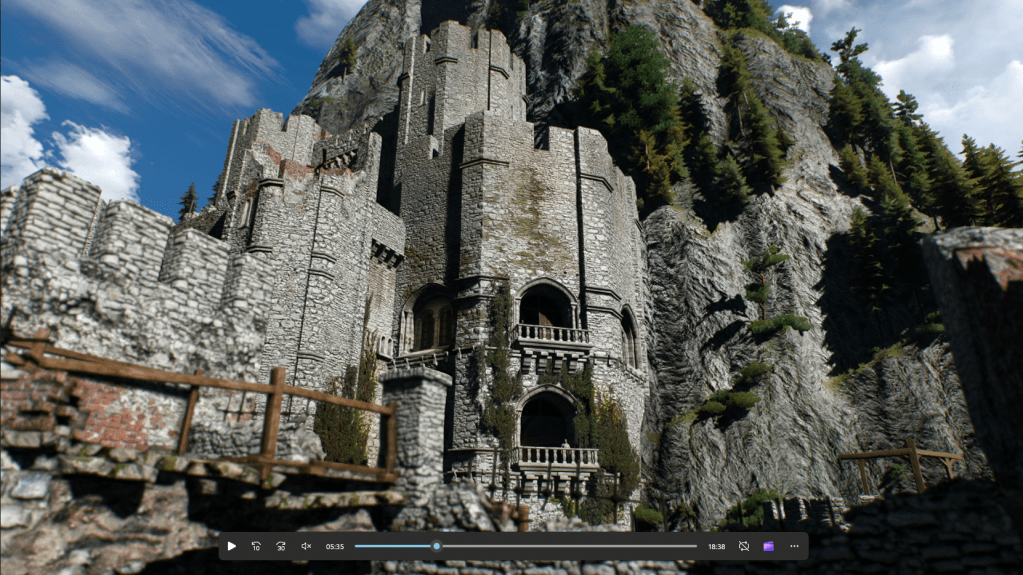Viewport: 1023px width, 575px height.
Task: Skip back 10 seconds
Action: (256, 546)
